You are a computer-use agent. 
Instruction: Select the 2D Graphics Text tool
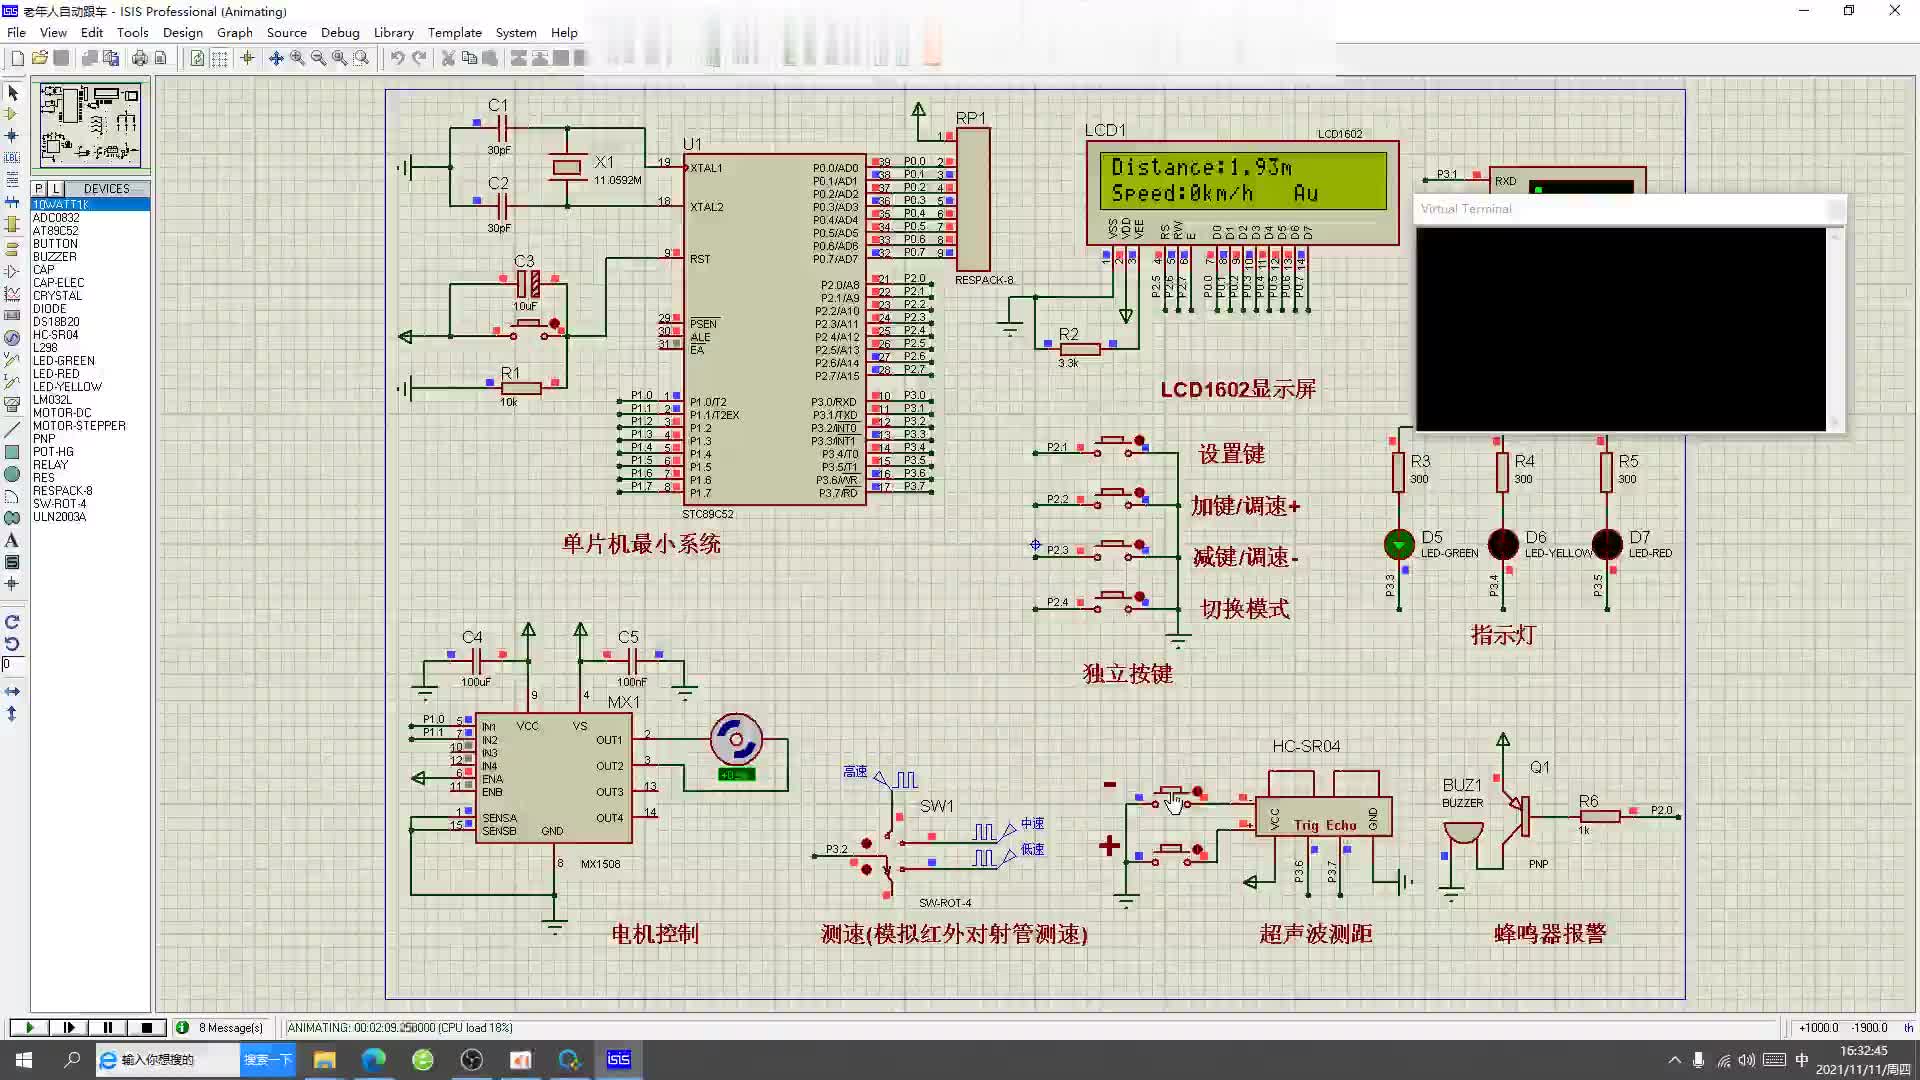point(12,540)
